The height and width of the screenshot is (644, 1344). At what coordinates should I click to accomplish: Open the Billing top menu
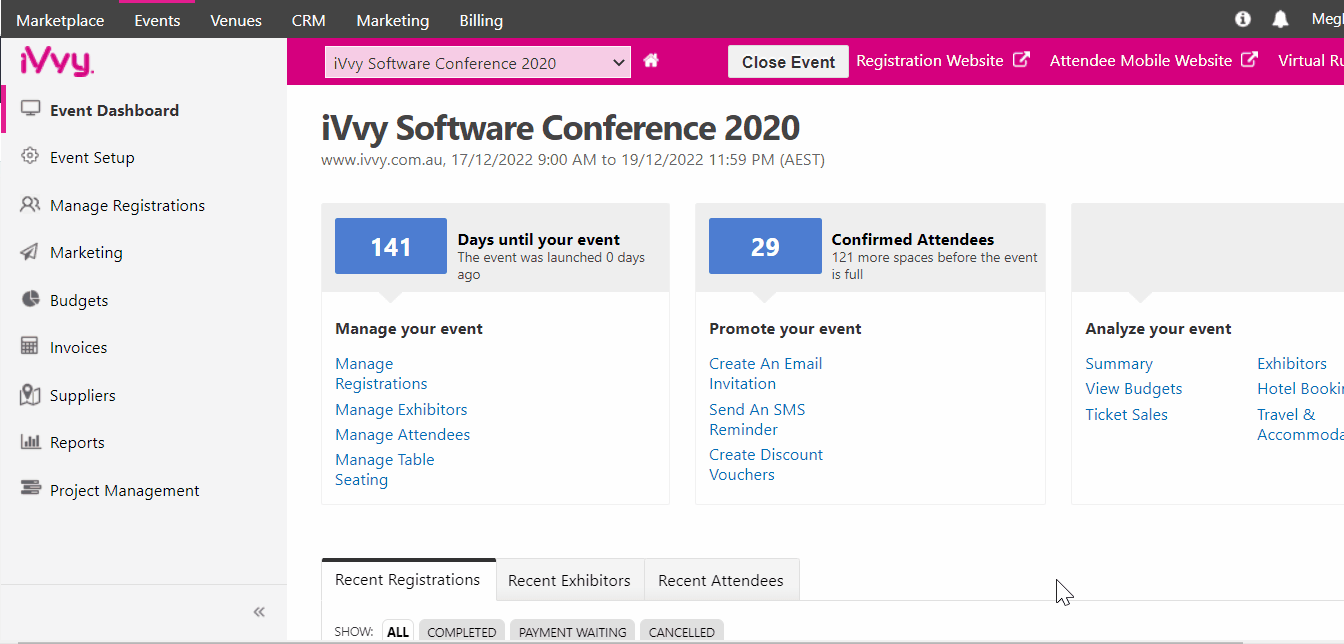click(x=481, y=20)
